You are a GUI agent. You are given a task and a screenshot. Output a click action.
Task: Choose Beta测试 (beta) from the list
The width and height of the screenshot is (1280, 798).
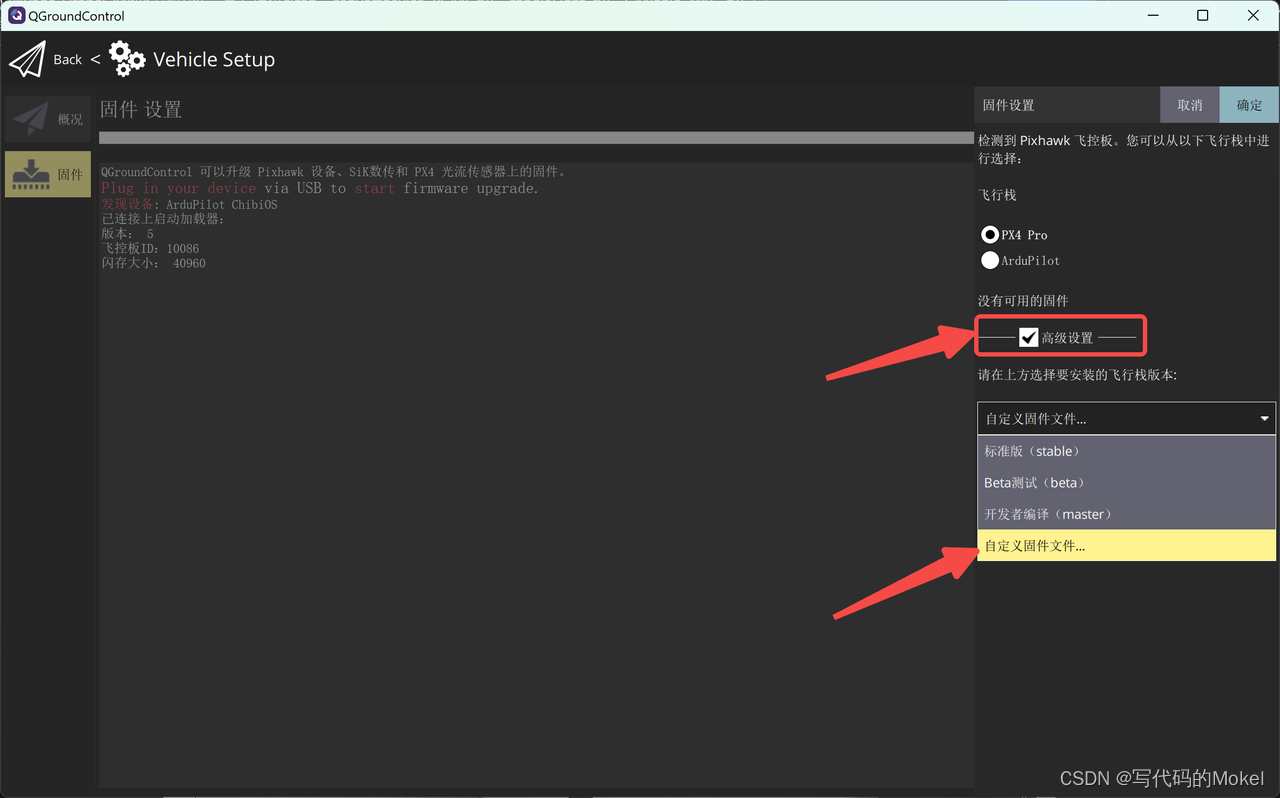[x=1126, y=483]
